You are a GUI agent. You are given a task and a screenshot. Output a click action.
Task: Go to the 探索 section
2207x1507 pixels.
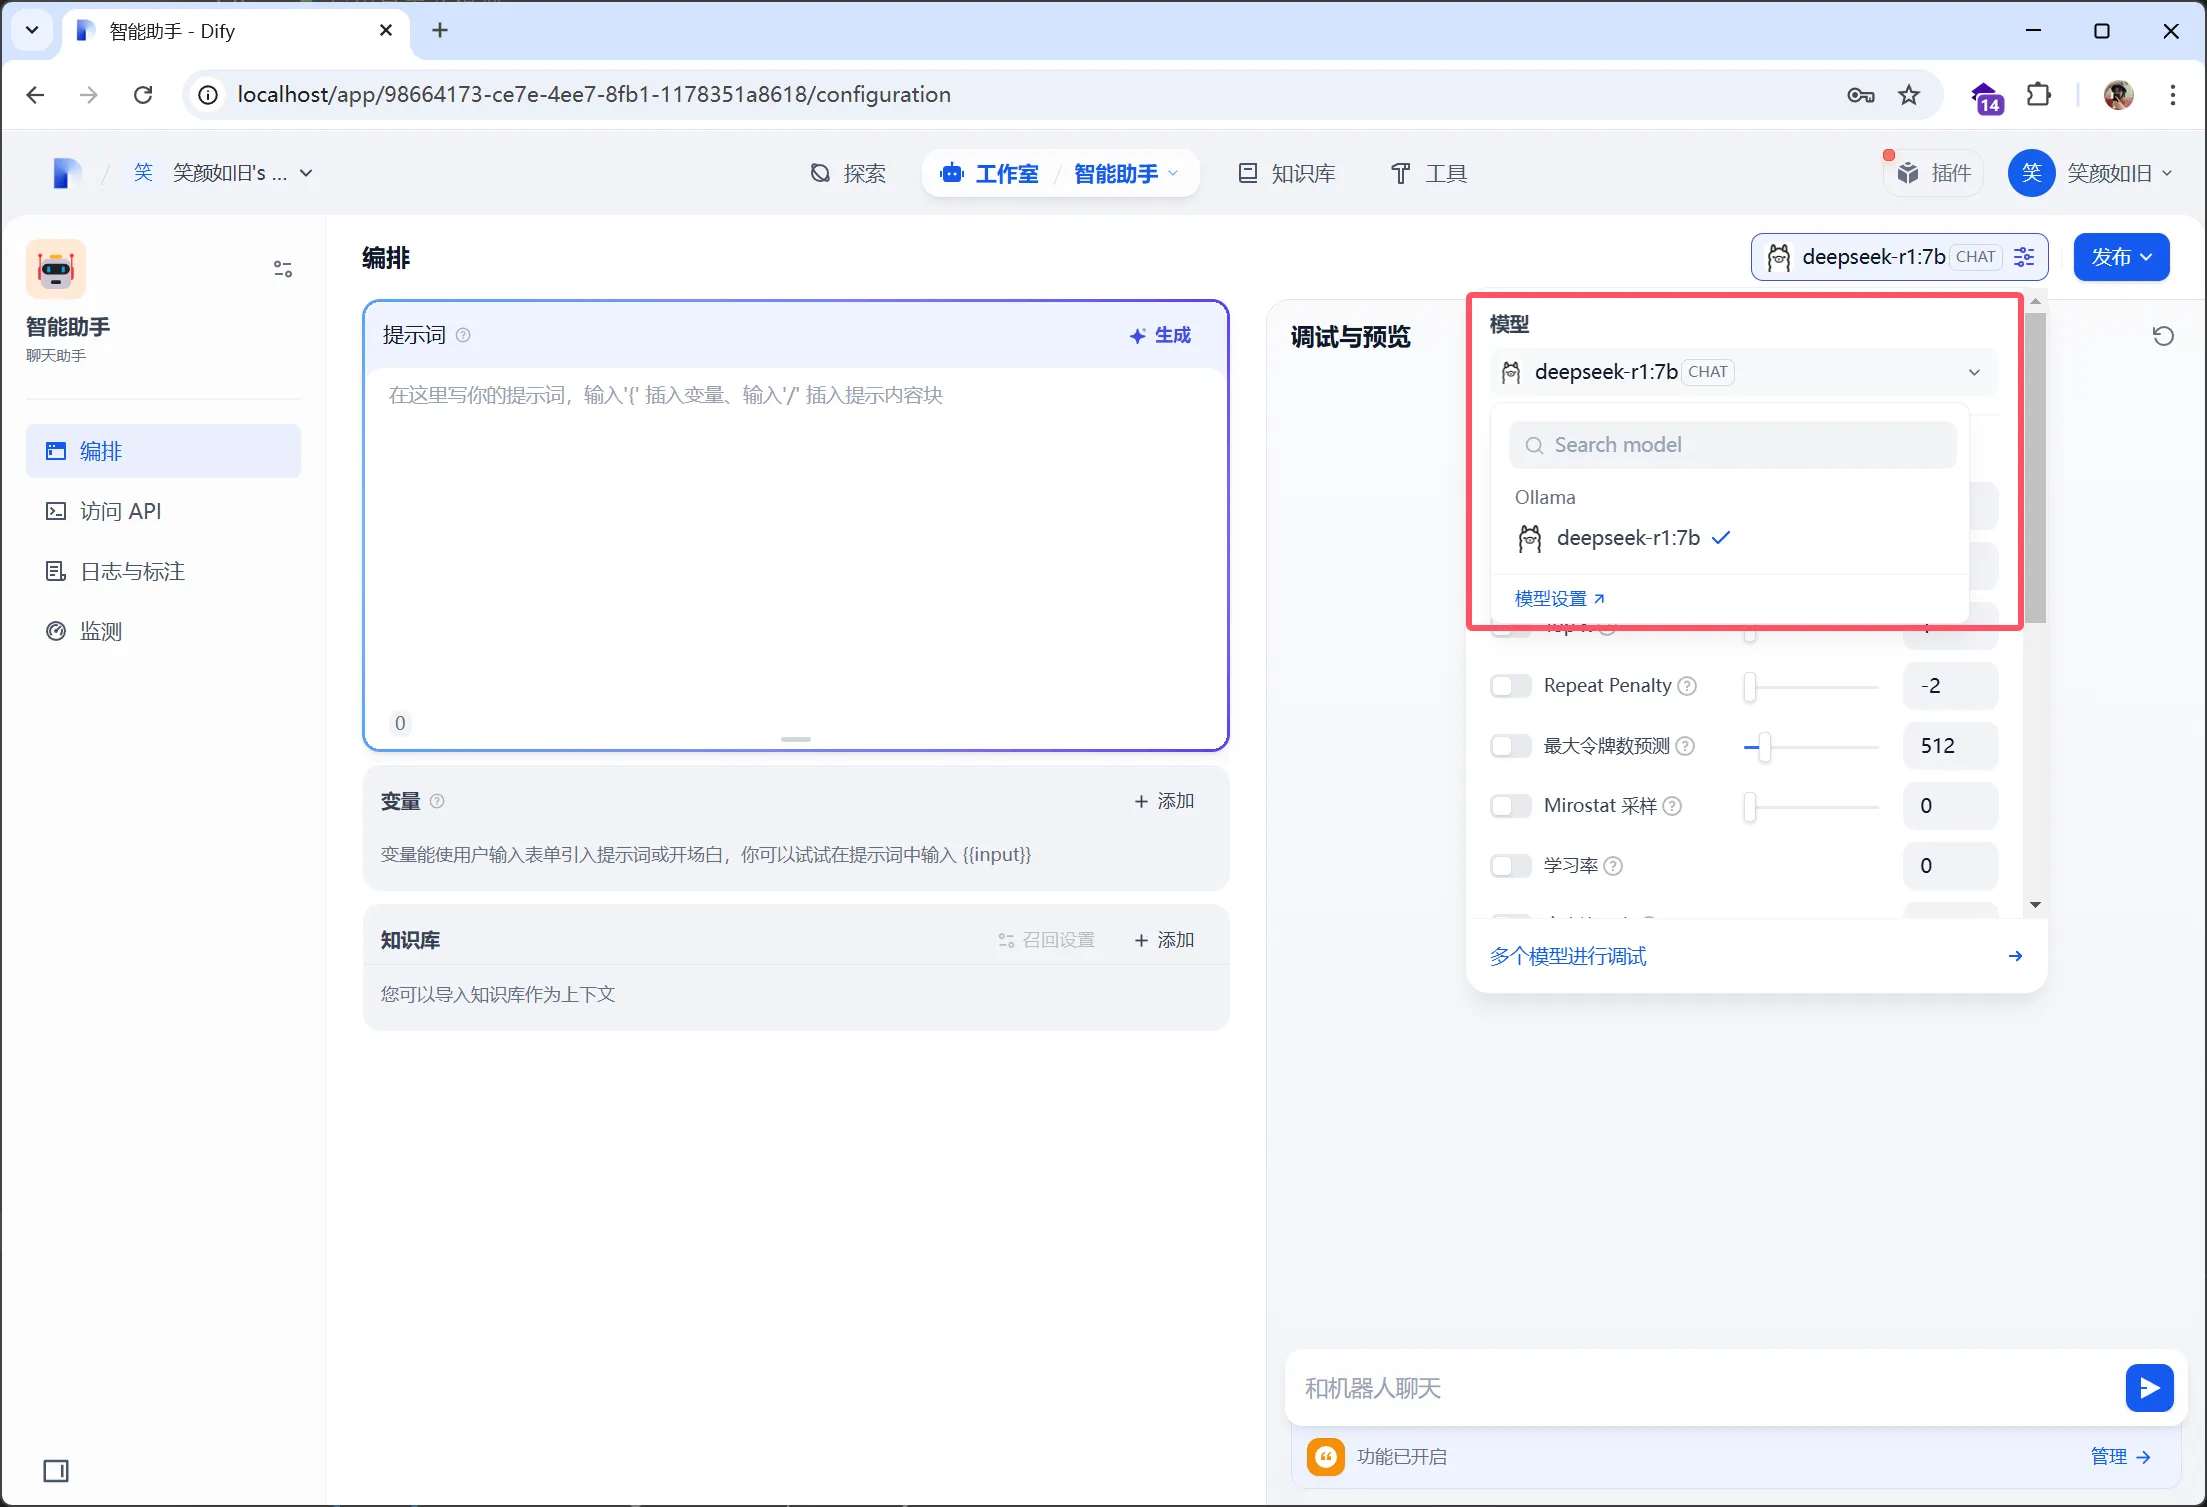[848, 174]
